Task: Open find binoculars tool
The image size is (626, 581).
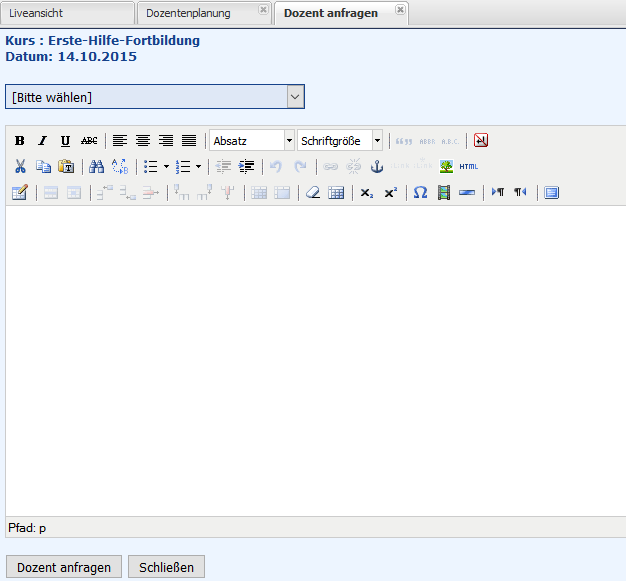Action: pos(96,166)
